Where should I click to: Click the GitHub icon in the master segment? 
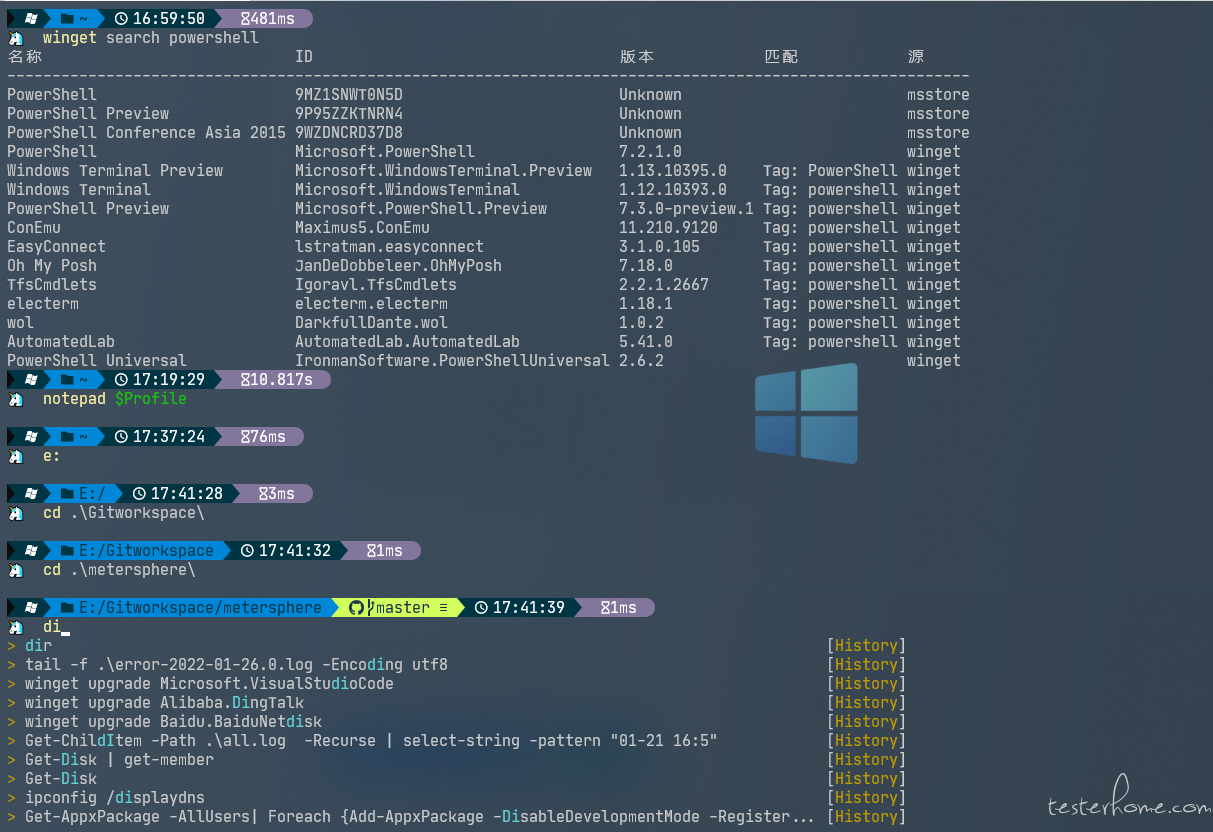click(356, 607)
